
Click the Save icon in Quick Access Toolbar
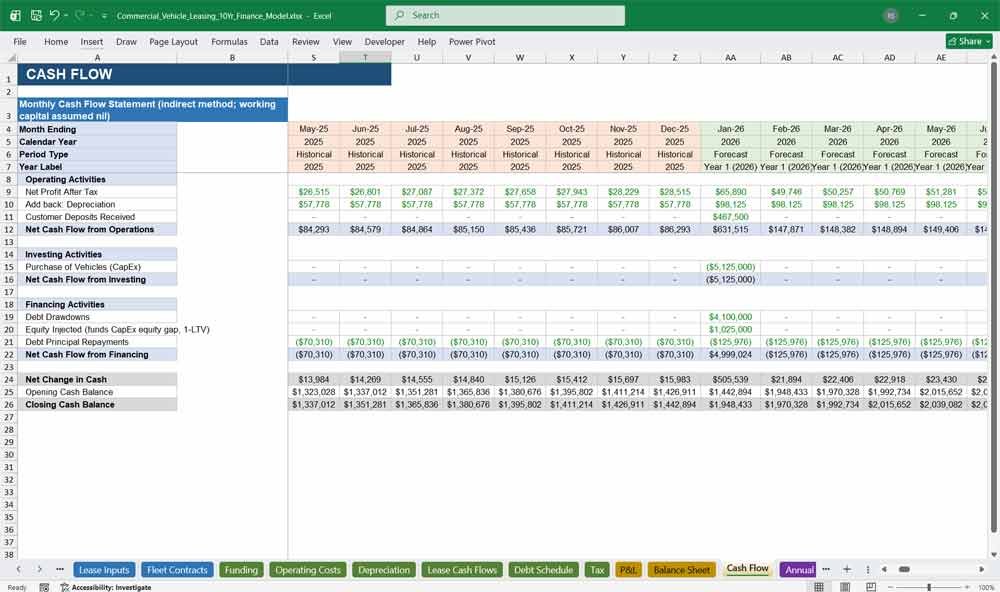(x=36, y=15)
